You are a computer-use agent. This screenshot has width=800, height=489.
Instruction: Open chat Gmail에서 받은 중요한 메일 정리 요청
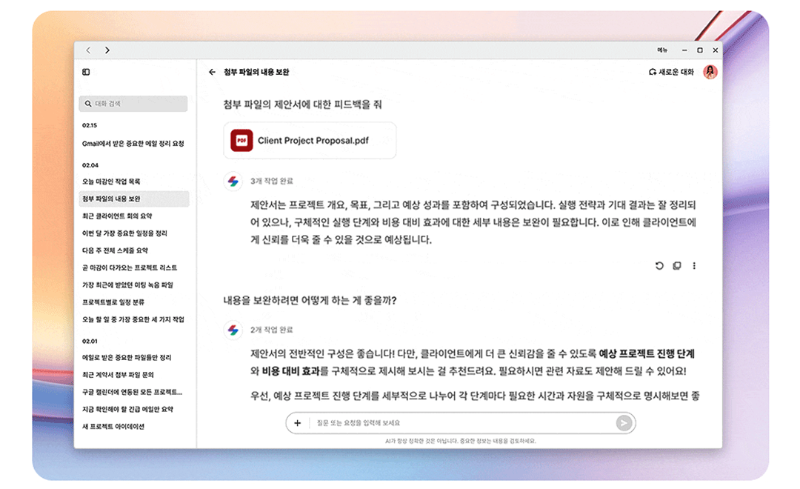133,144
